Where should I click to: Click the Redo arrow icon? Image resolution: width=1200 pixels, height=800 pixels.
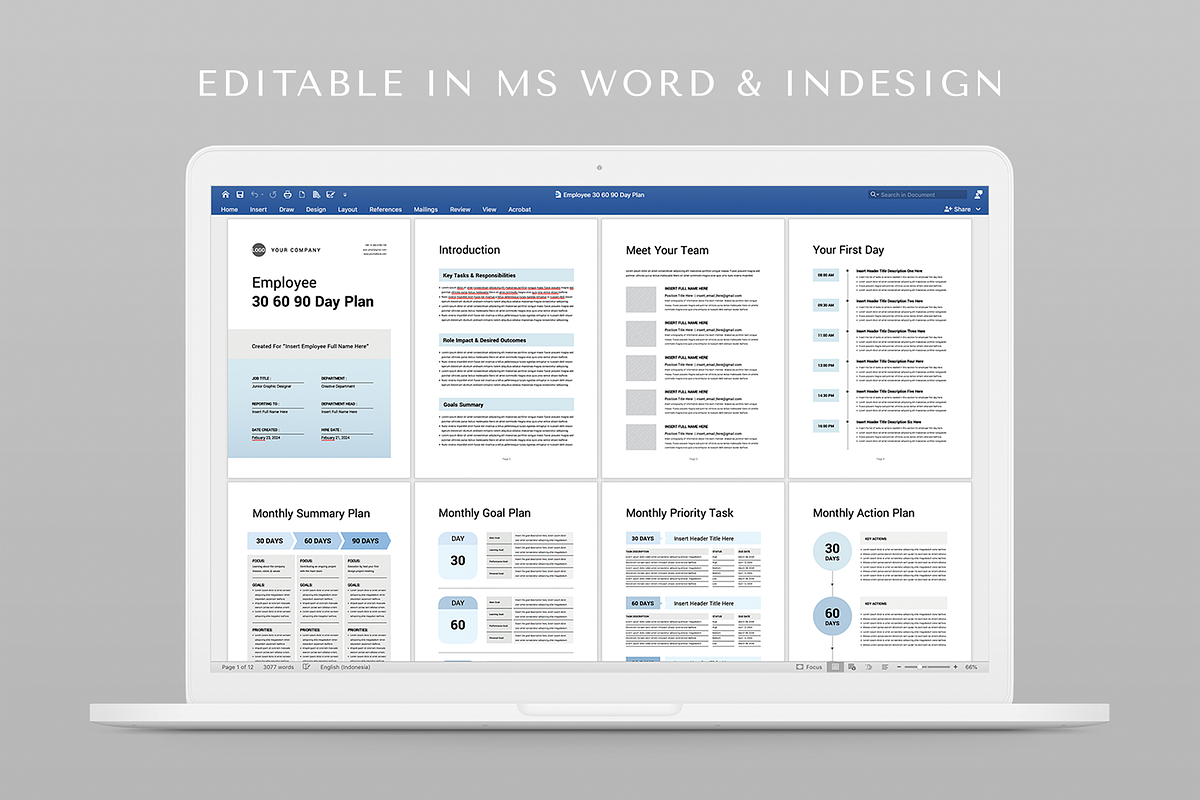tap(273, 194)
